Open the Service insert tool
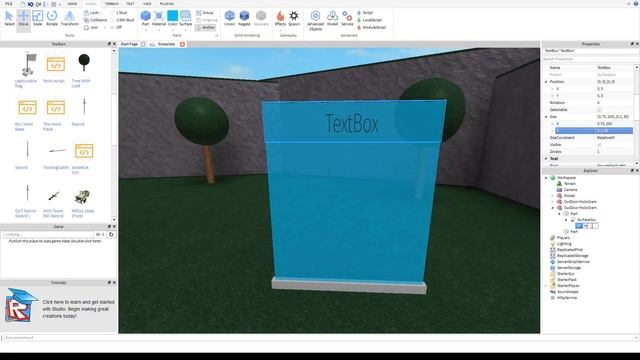Screen dimensions: 640x360 (x=347, y=19)
